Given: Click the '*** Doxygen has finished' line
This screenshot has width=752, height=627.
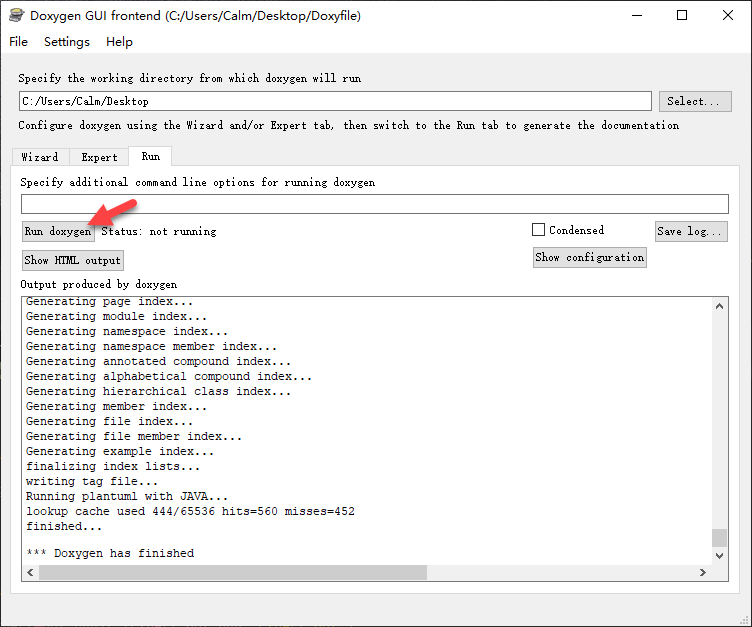Looking at the screenshot, I should 110,553.
